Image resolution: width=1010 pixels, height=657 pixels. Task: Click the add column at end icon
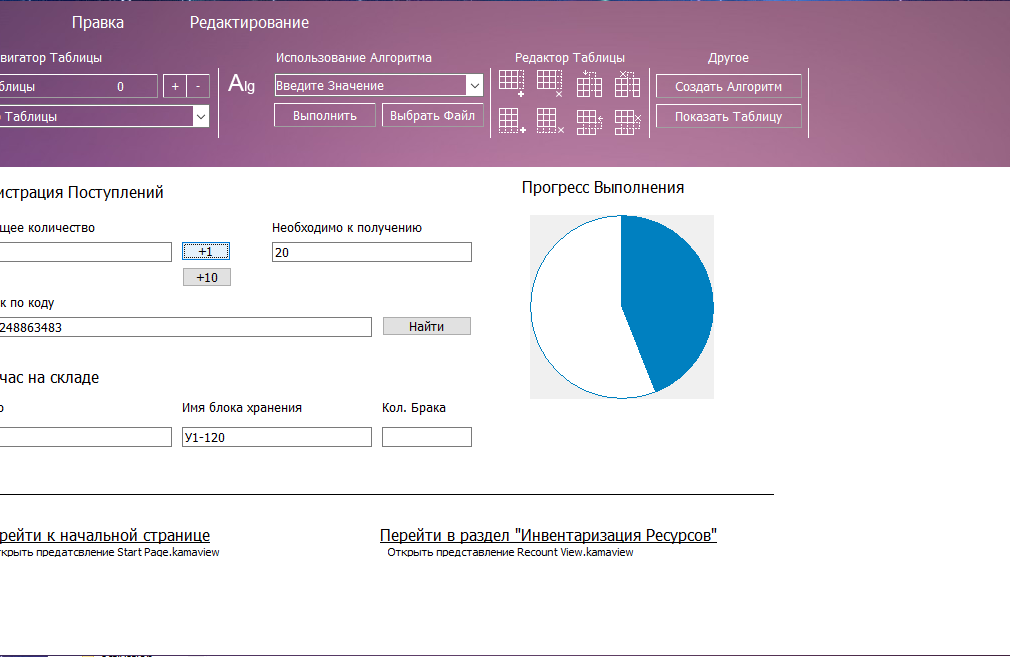511,84
